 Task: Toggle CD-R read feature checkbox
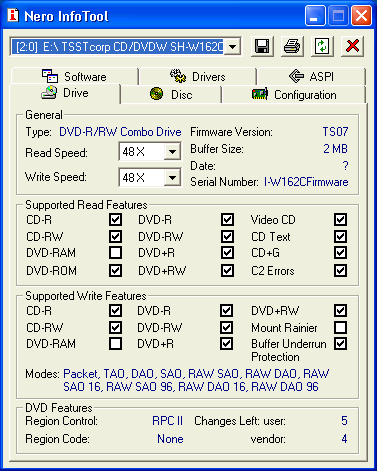[115, 220]
